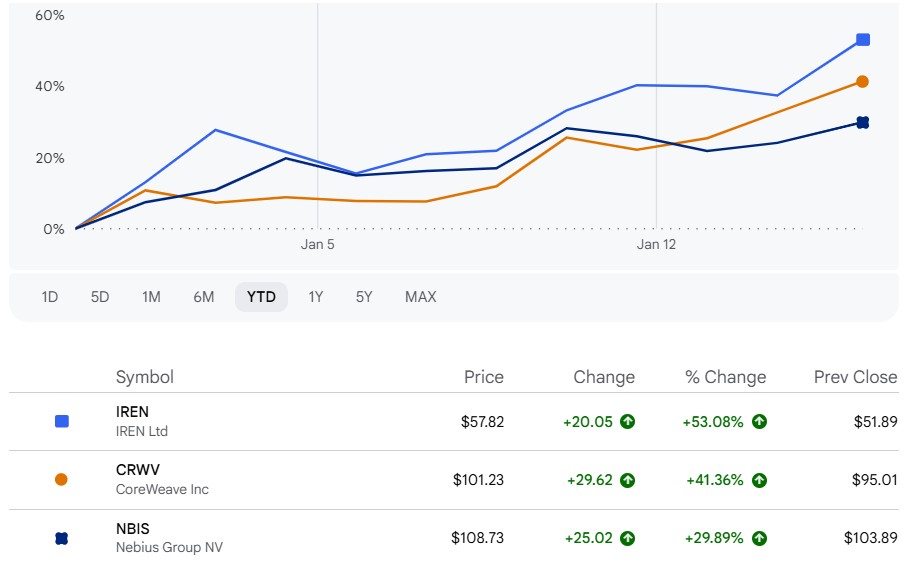924x561 pixels.
Task: Select the 1D time range tab
Action: point(50,297)
